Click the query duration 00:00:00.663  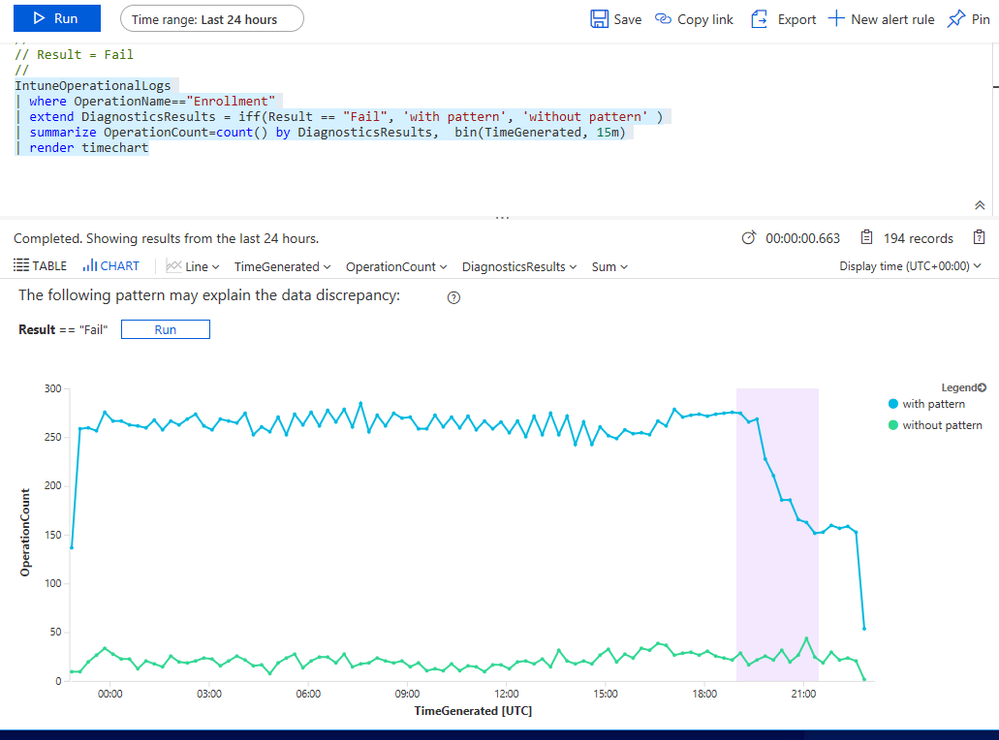[x=803, y=238]
